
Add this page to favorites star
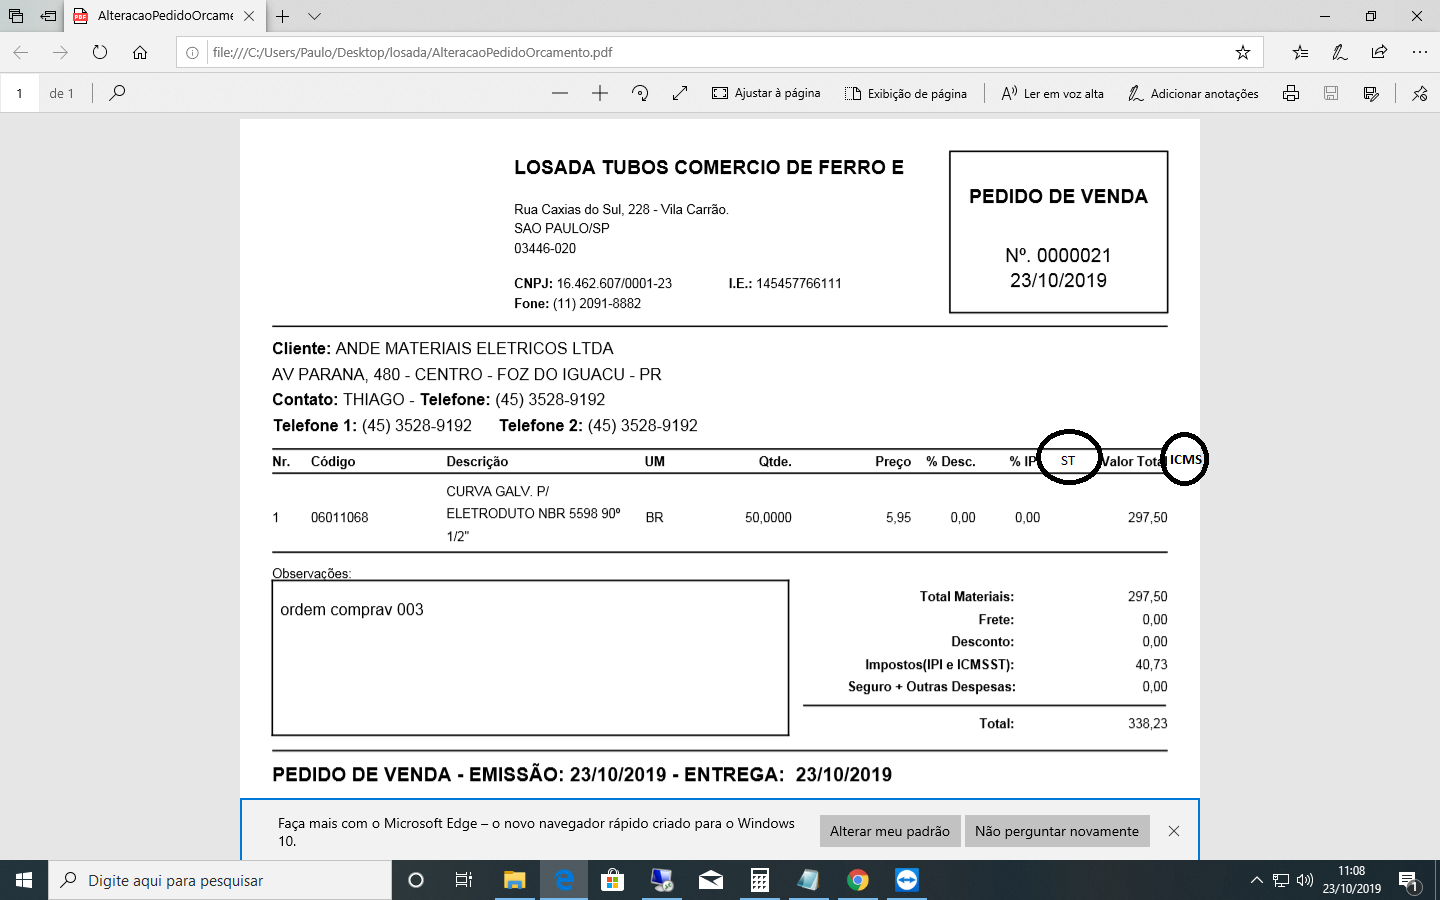[x=1242, y=52]
